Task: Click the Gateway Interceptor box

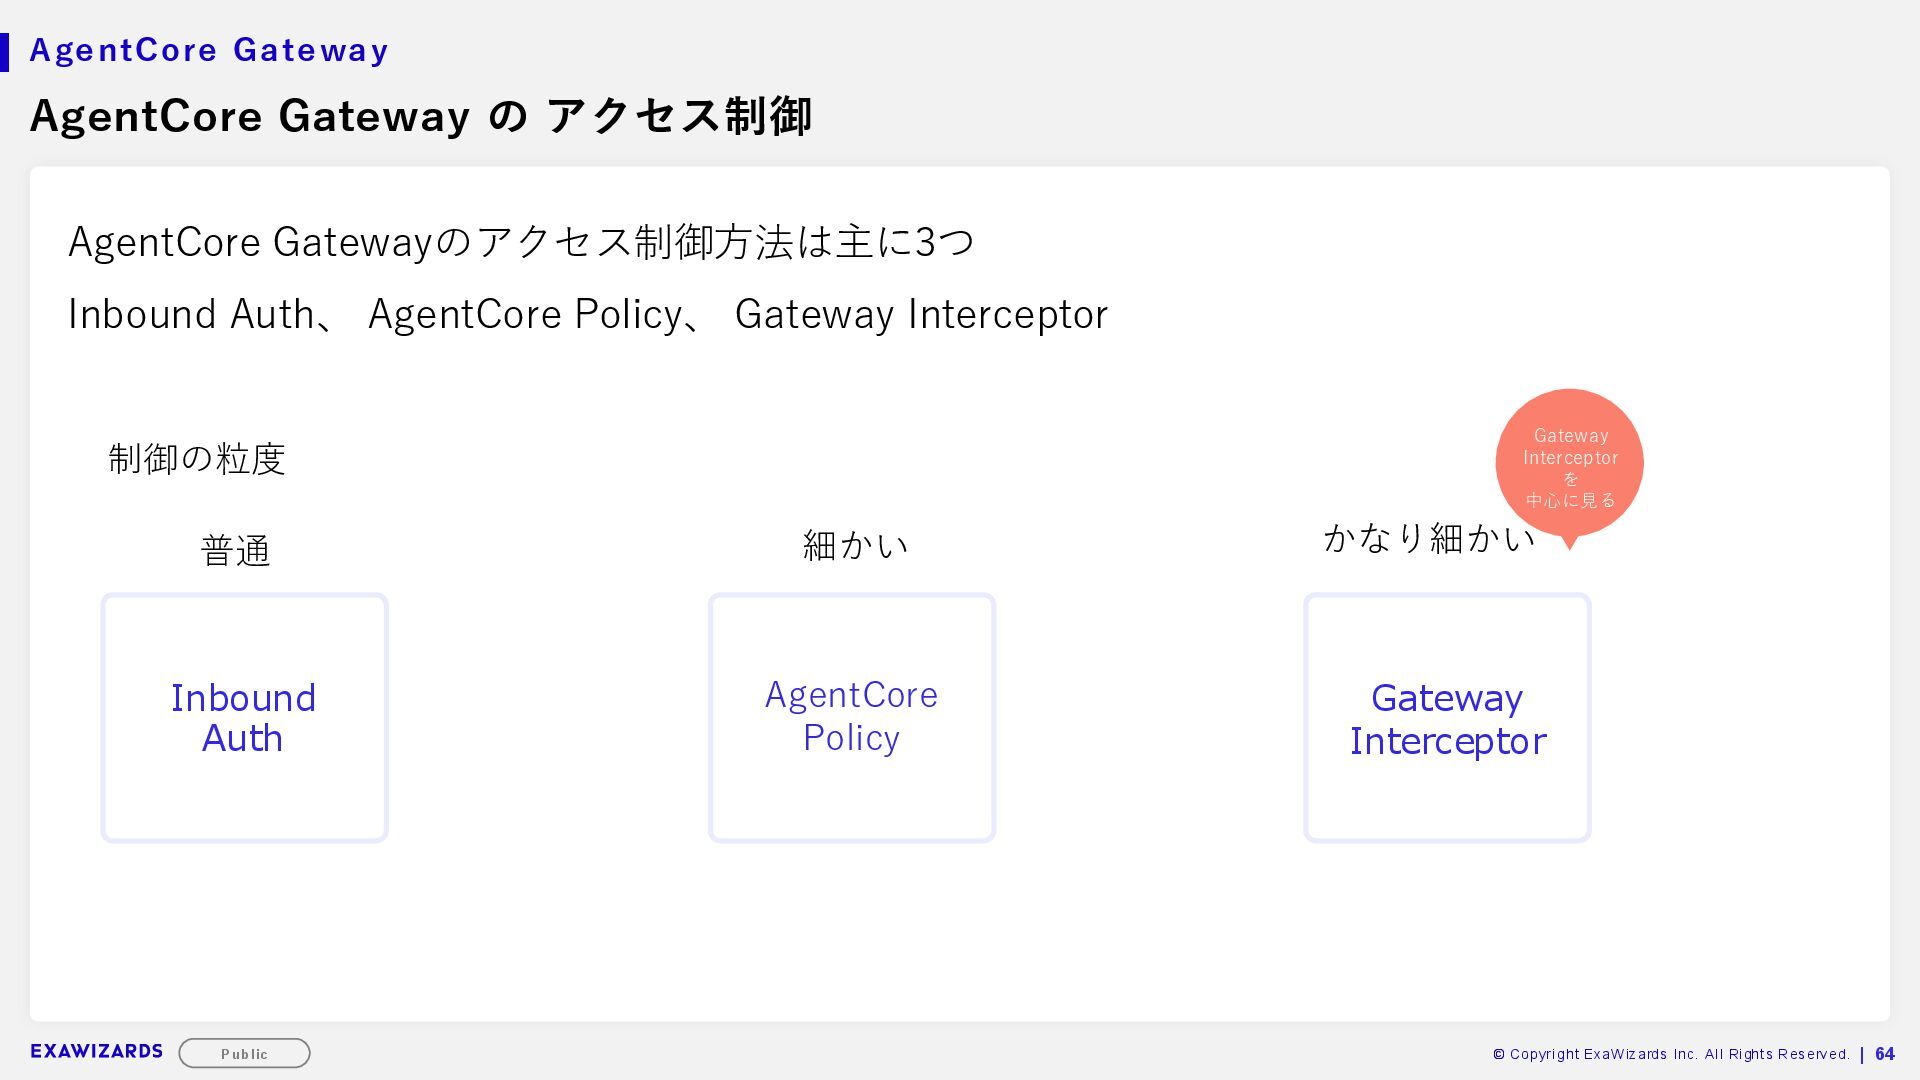Action: click(1447, 718)
